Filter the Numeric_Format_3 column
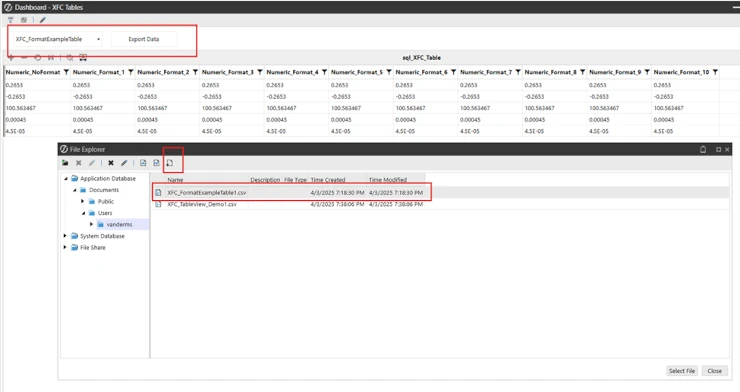The image size is (740, 392). [x=260, y=72]
